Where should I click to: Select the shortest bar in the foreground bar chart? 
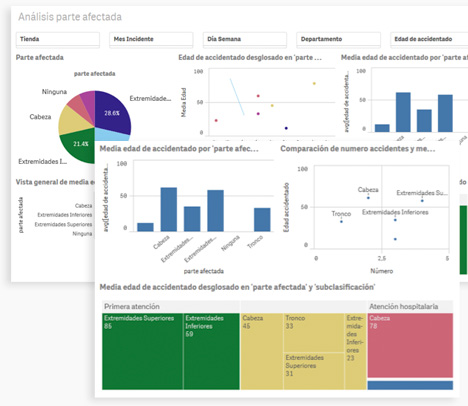point(145,227)
